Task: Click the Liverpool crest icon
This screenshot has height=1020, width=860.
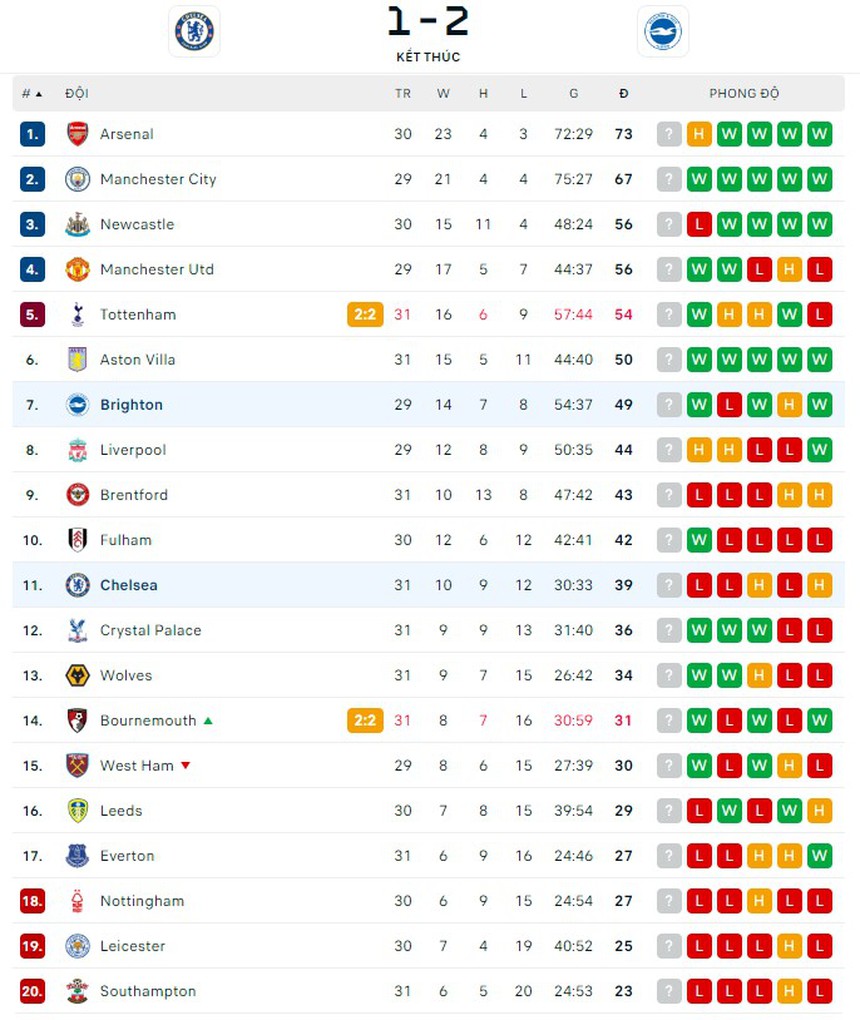Action: click(x=77, y=450)
